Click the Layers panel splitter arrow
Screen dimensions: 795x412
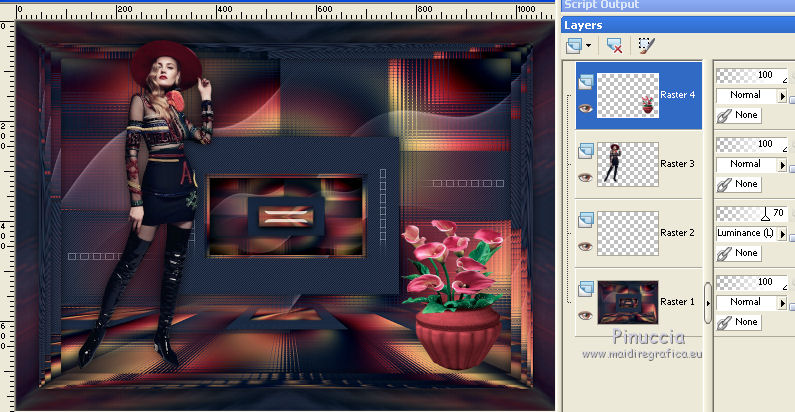click(x=708, y=303)
